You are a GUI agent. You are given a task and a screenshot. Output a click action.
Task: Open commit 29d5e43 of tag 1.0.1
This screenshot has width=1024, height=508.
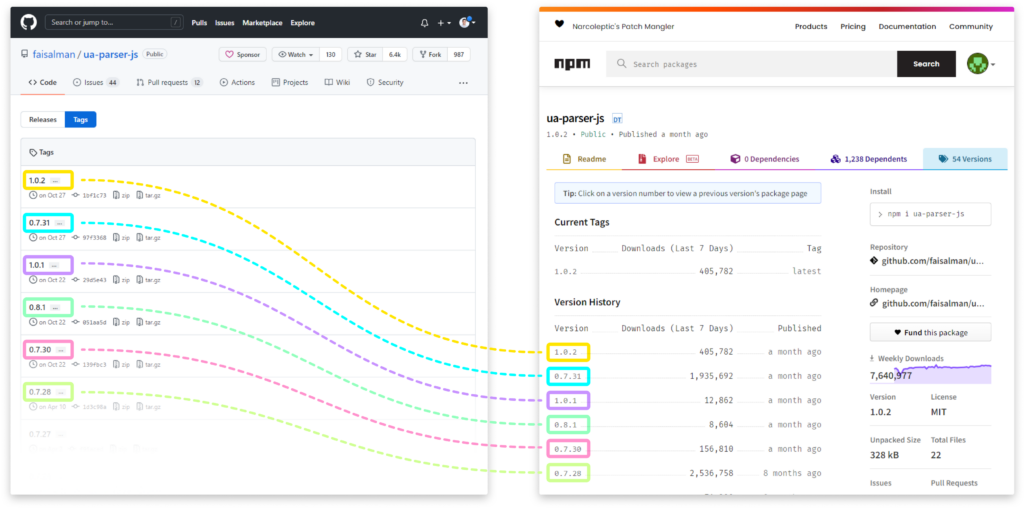tap(89, 279)
